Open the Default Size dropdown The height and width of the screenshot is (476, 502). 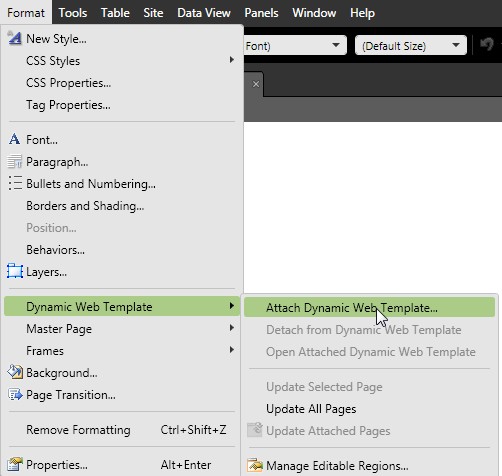411,45
